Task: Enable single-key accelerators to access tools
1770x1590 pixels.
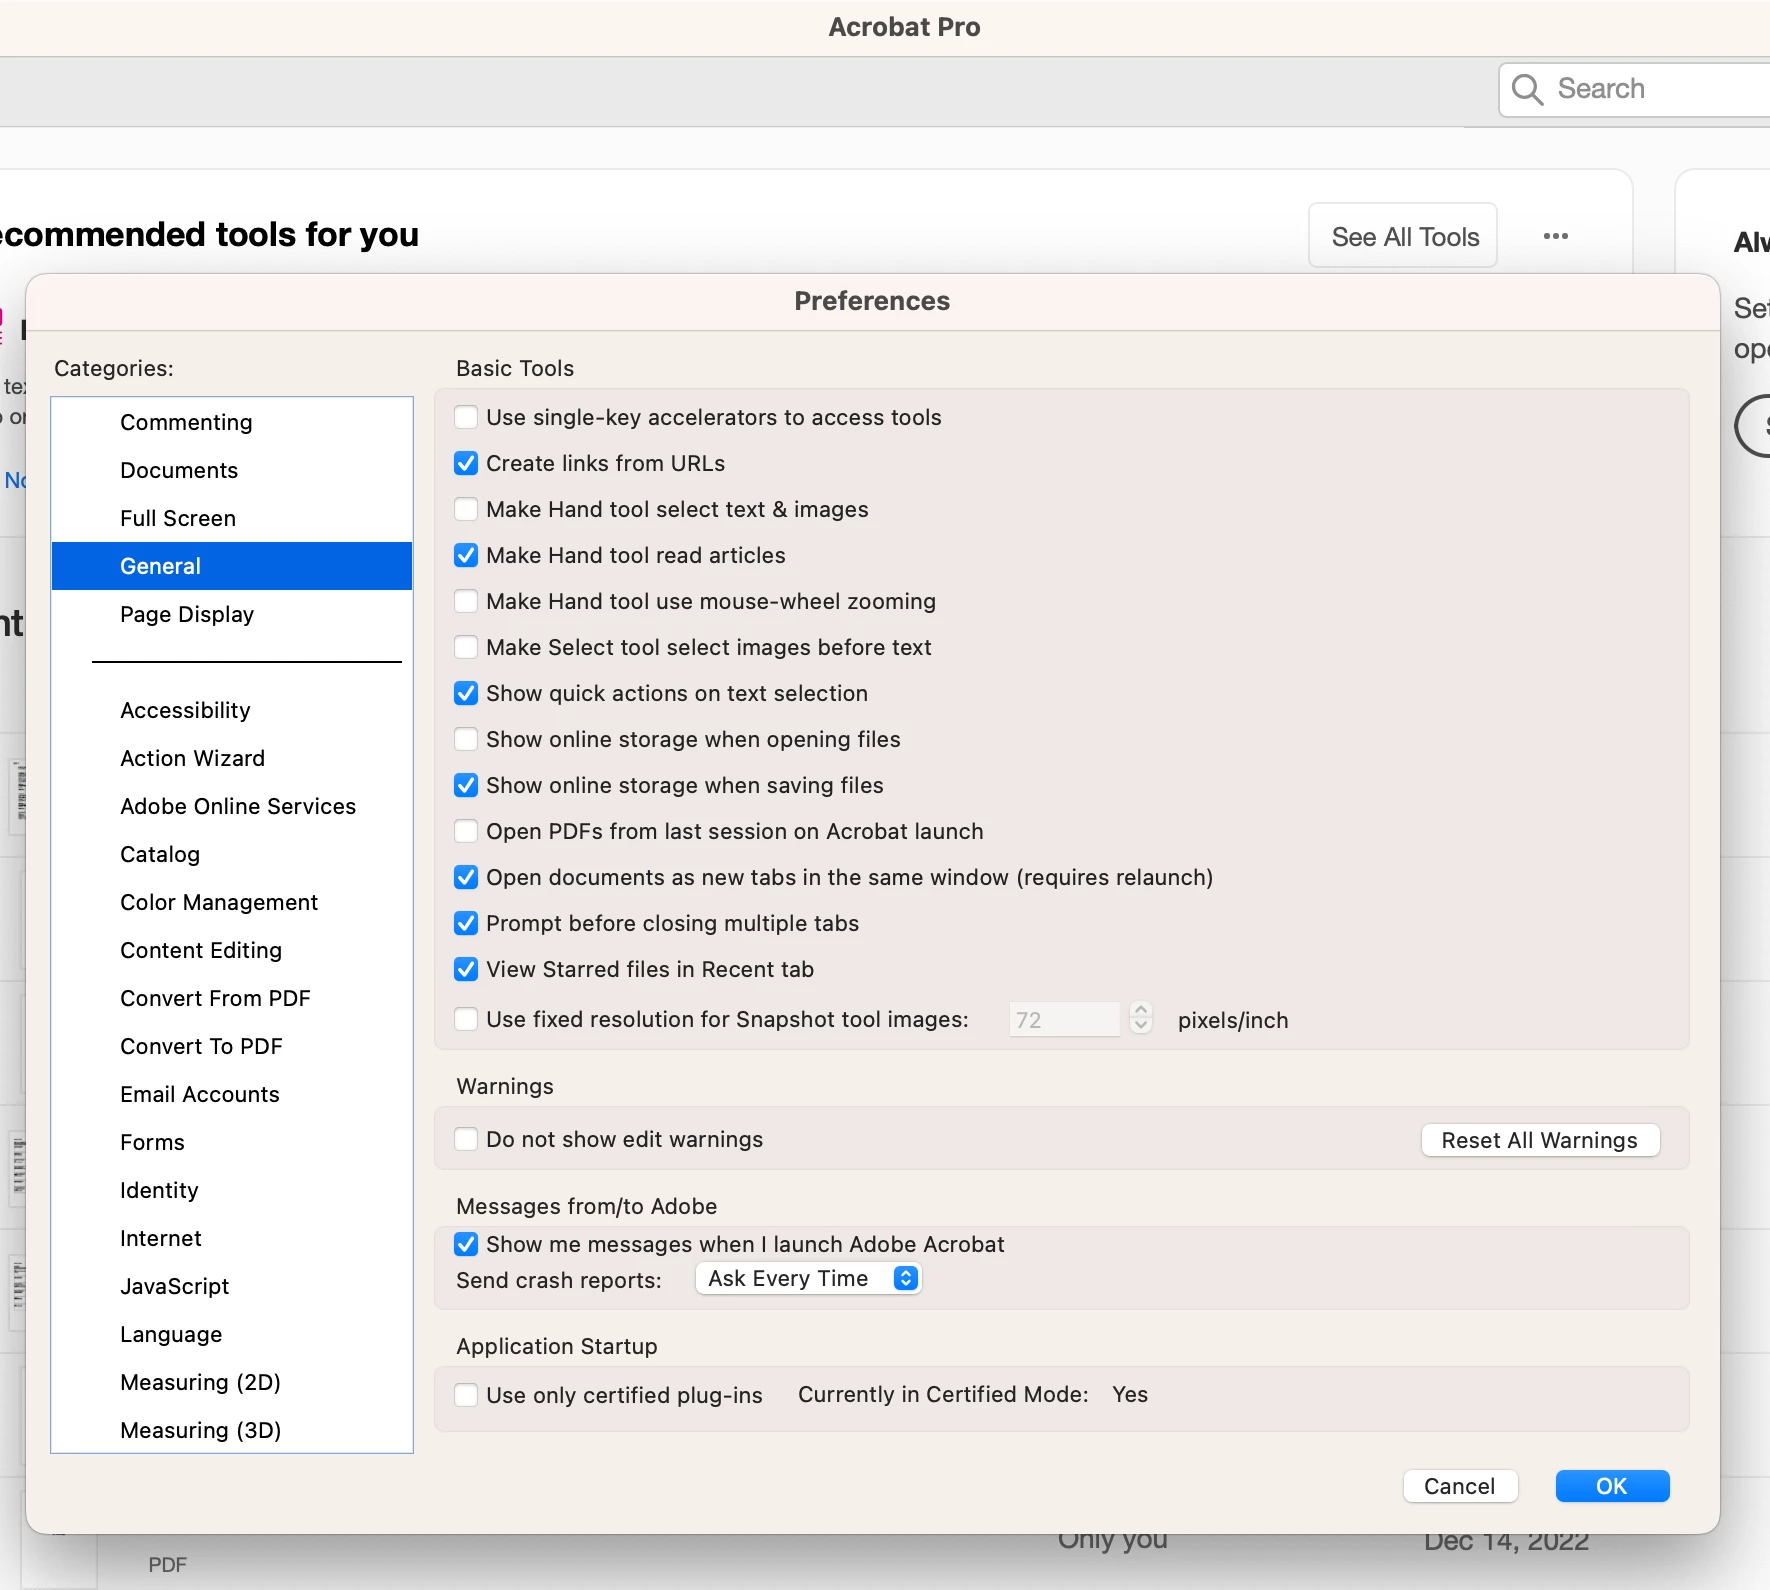Action: tap(466, 417)
